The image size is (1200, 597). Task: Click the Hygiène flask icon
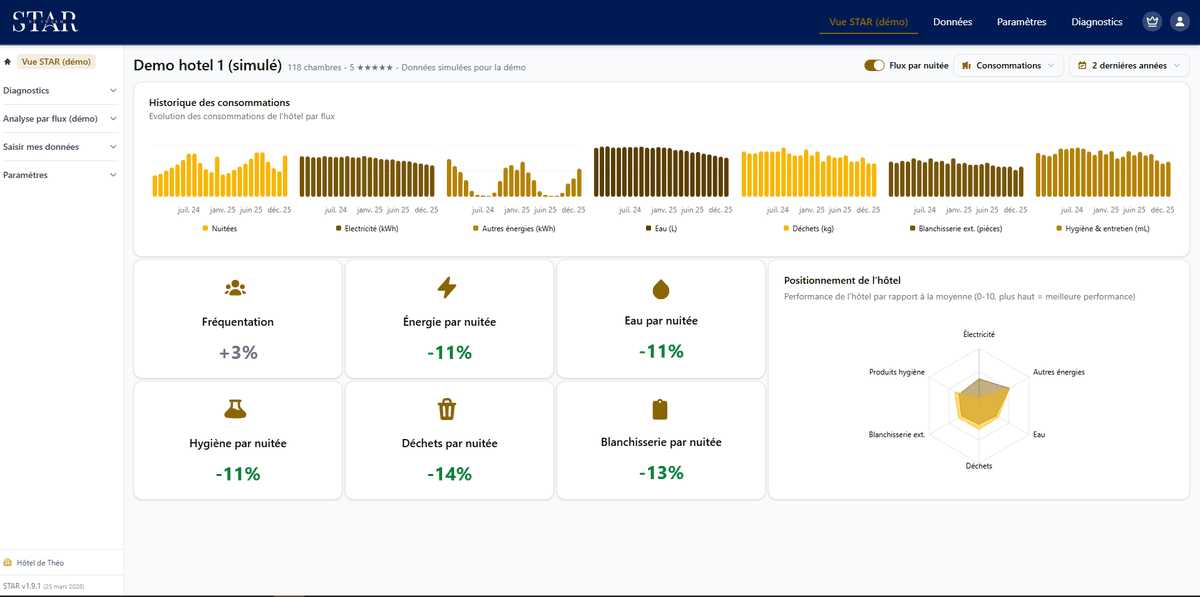point(236,408)
